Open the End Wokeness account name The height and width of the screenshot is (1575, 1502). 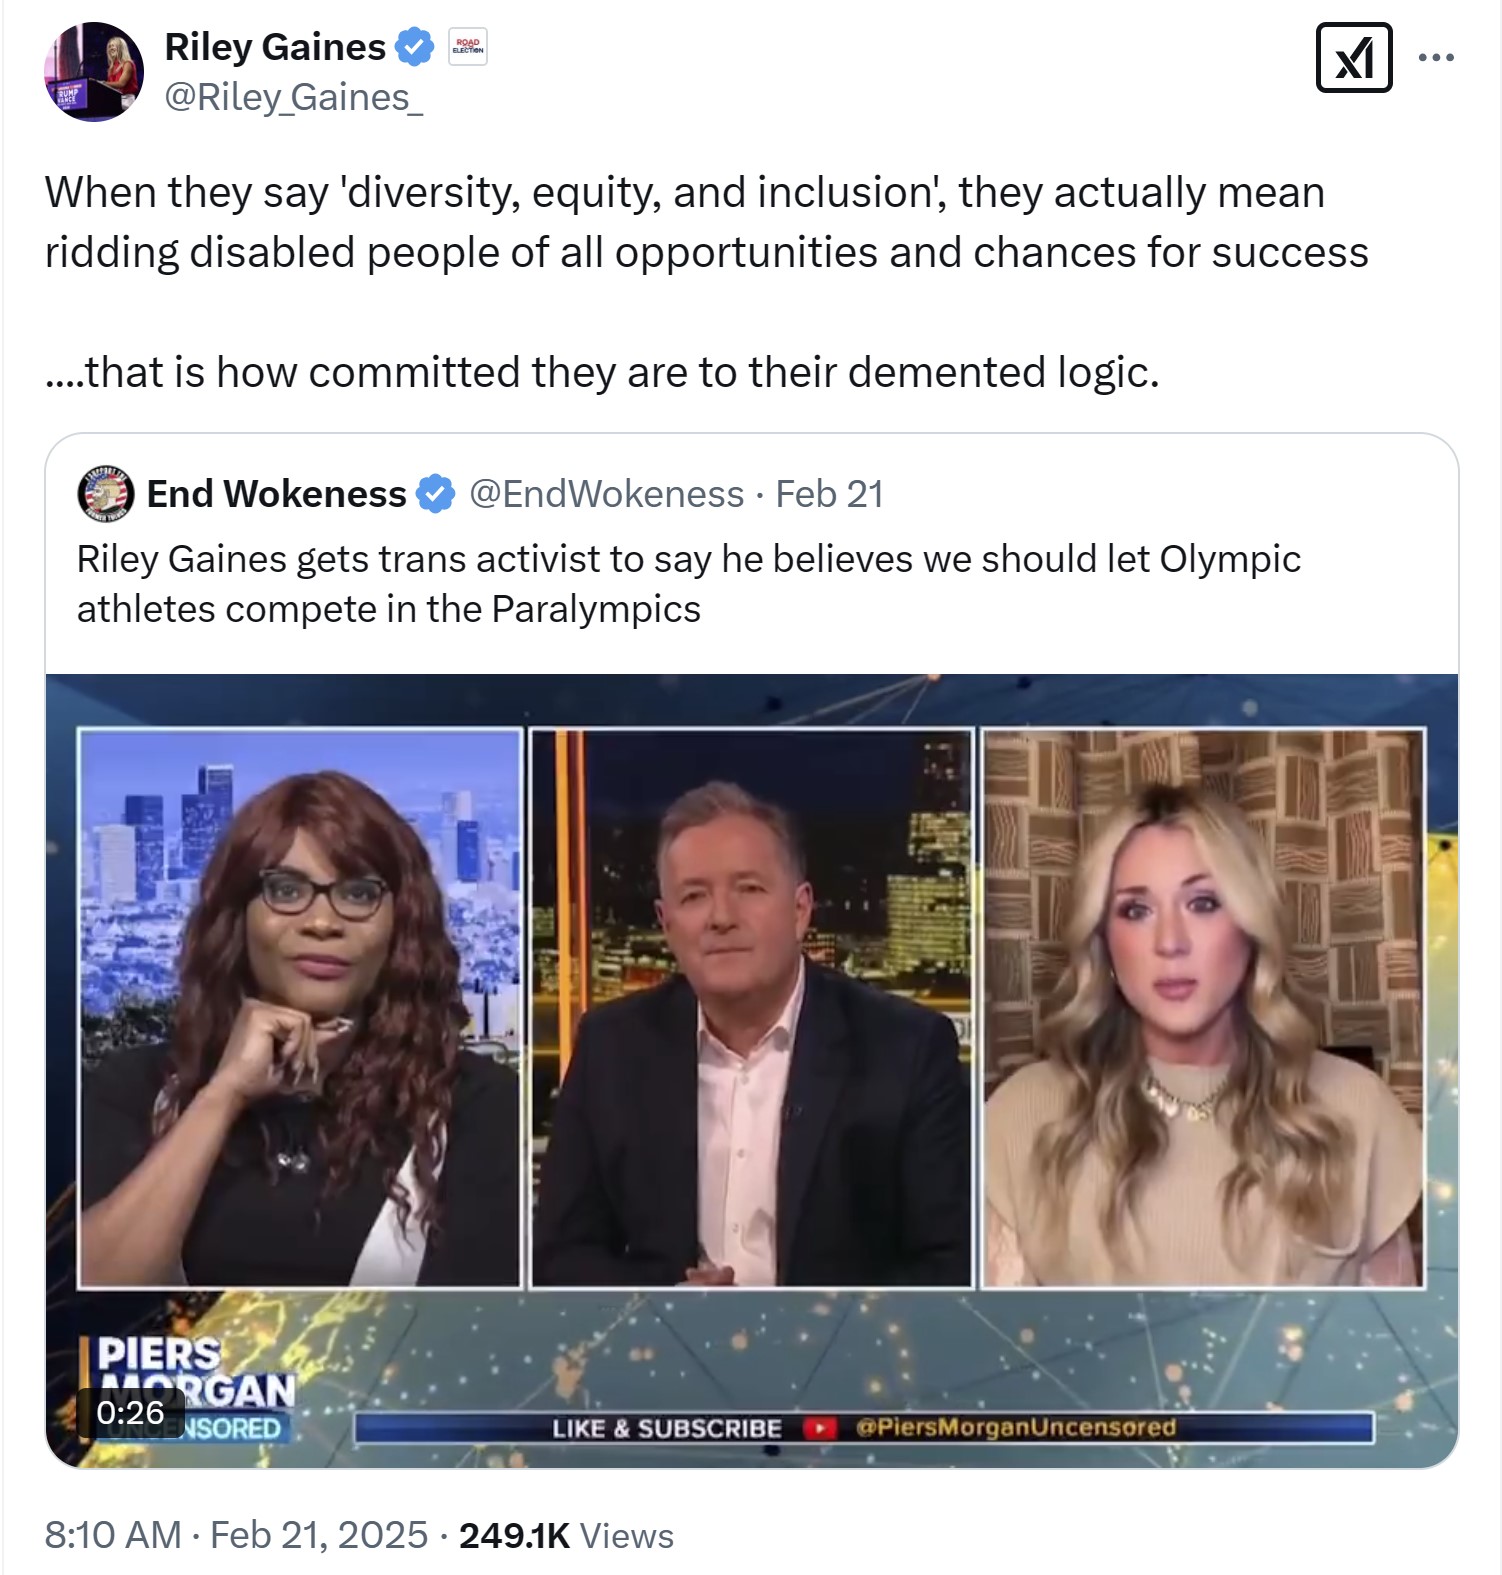click(x=276, y=494)
